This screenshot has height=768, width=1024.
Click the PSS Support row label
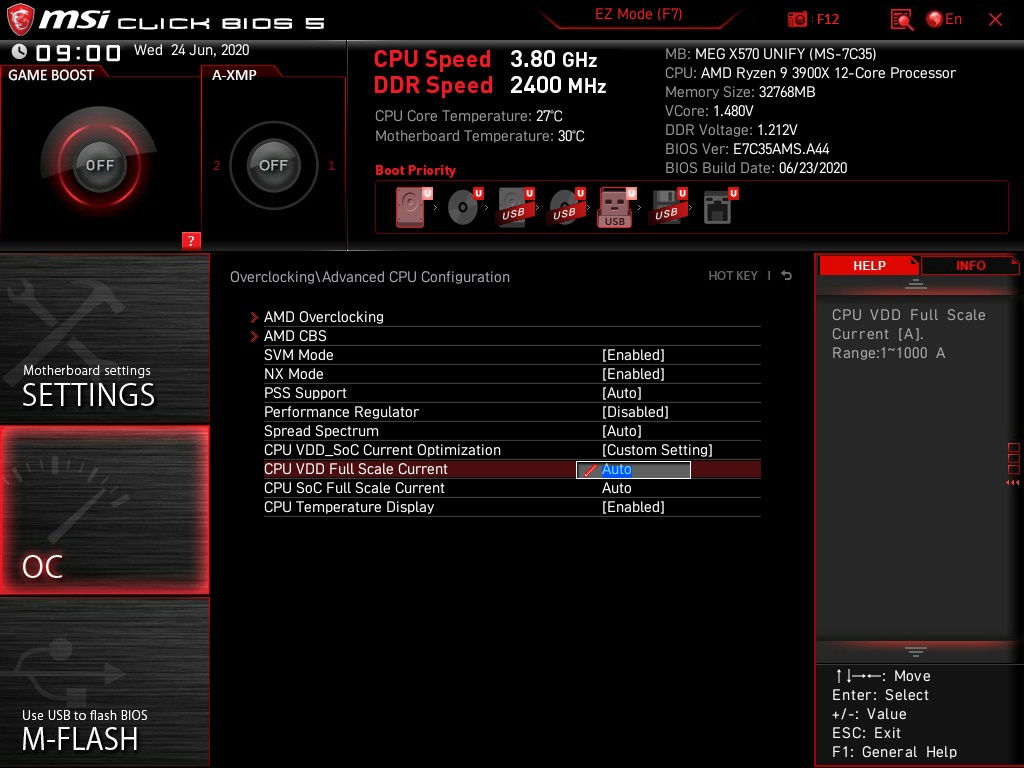[305, 392]
